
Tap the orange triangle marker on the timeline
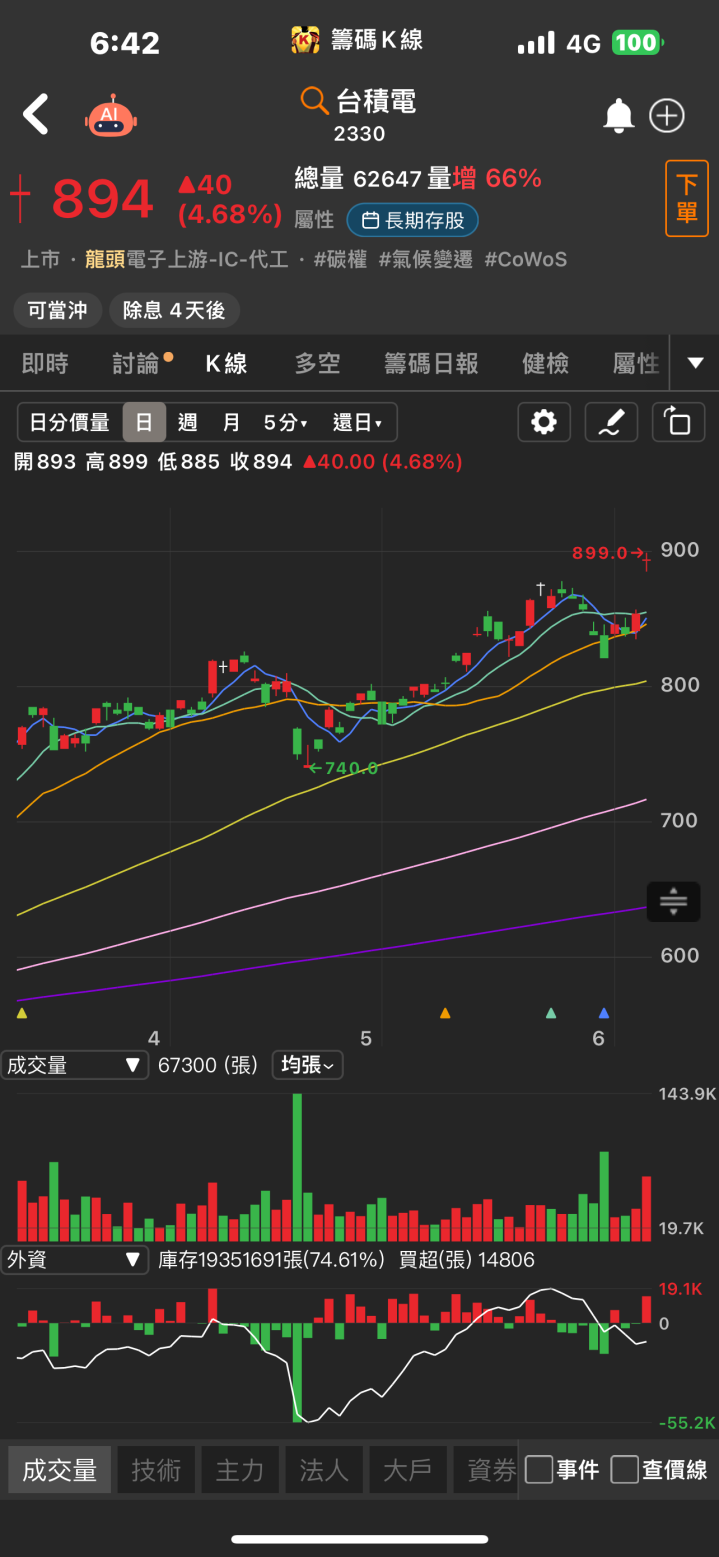[x=445, y=1013]
